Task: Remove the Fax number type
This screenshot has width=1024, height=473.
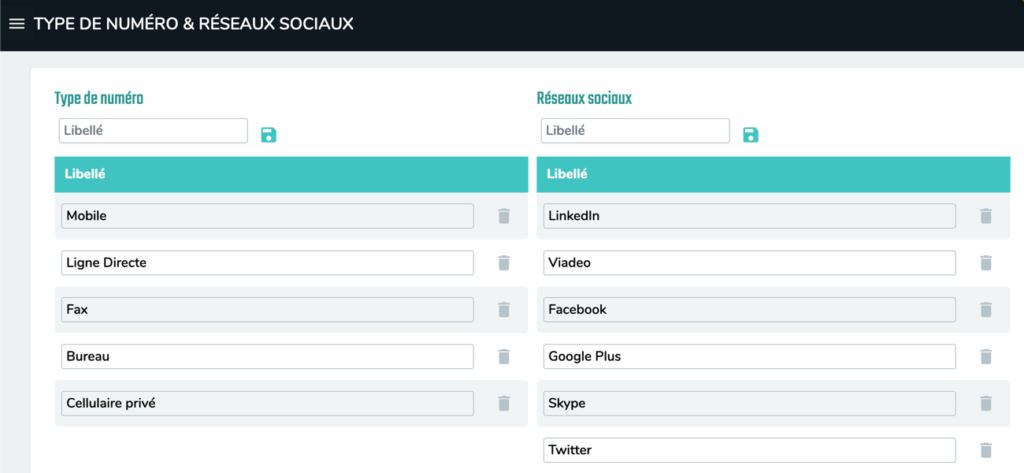Action: point(504,310)
